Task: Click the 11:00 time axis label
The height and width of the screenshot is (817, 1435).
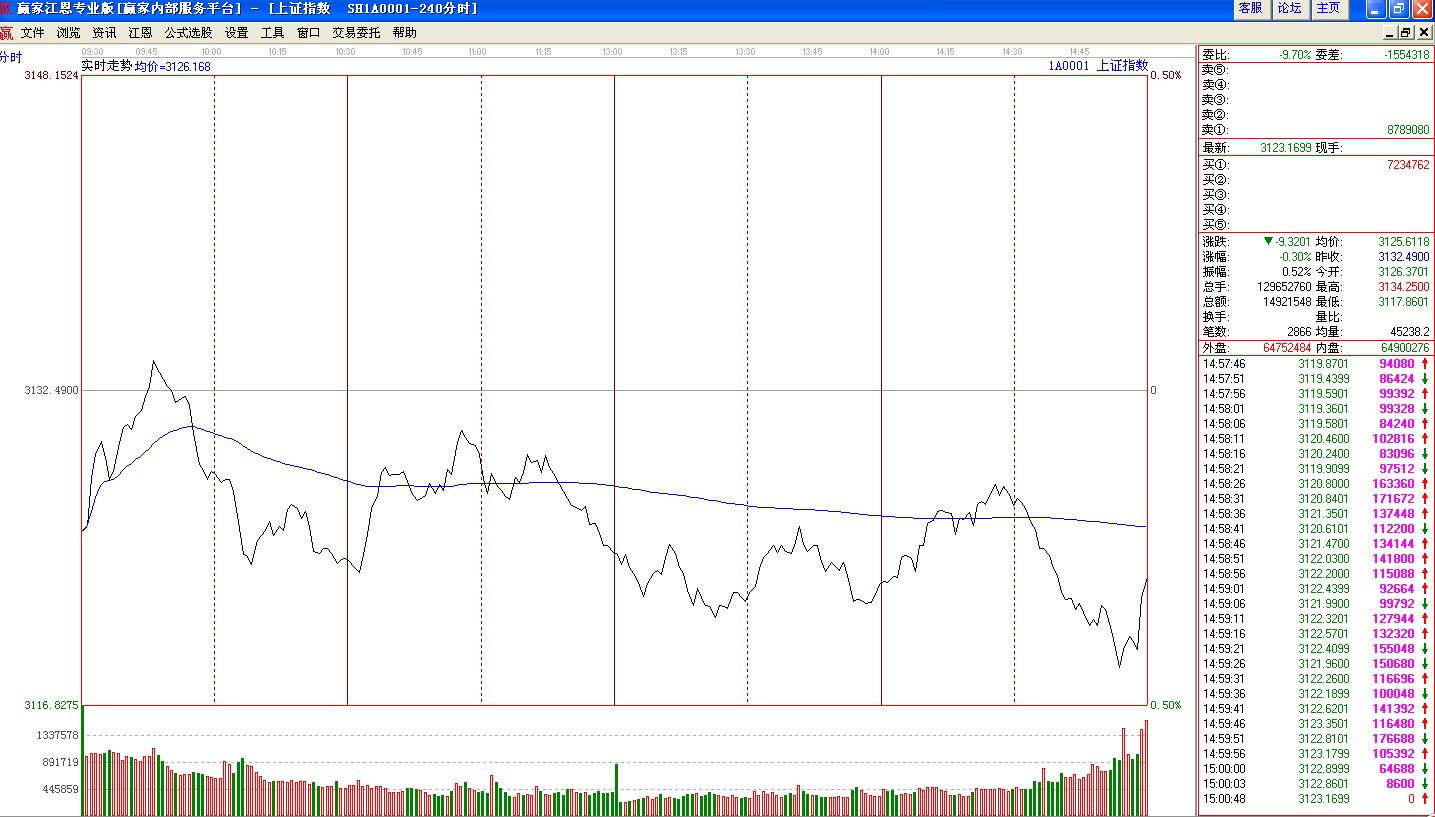Action: [477, 51]
